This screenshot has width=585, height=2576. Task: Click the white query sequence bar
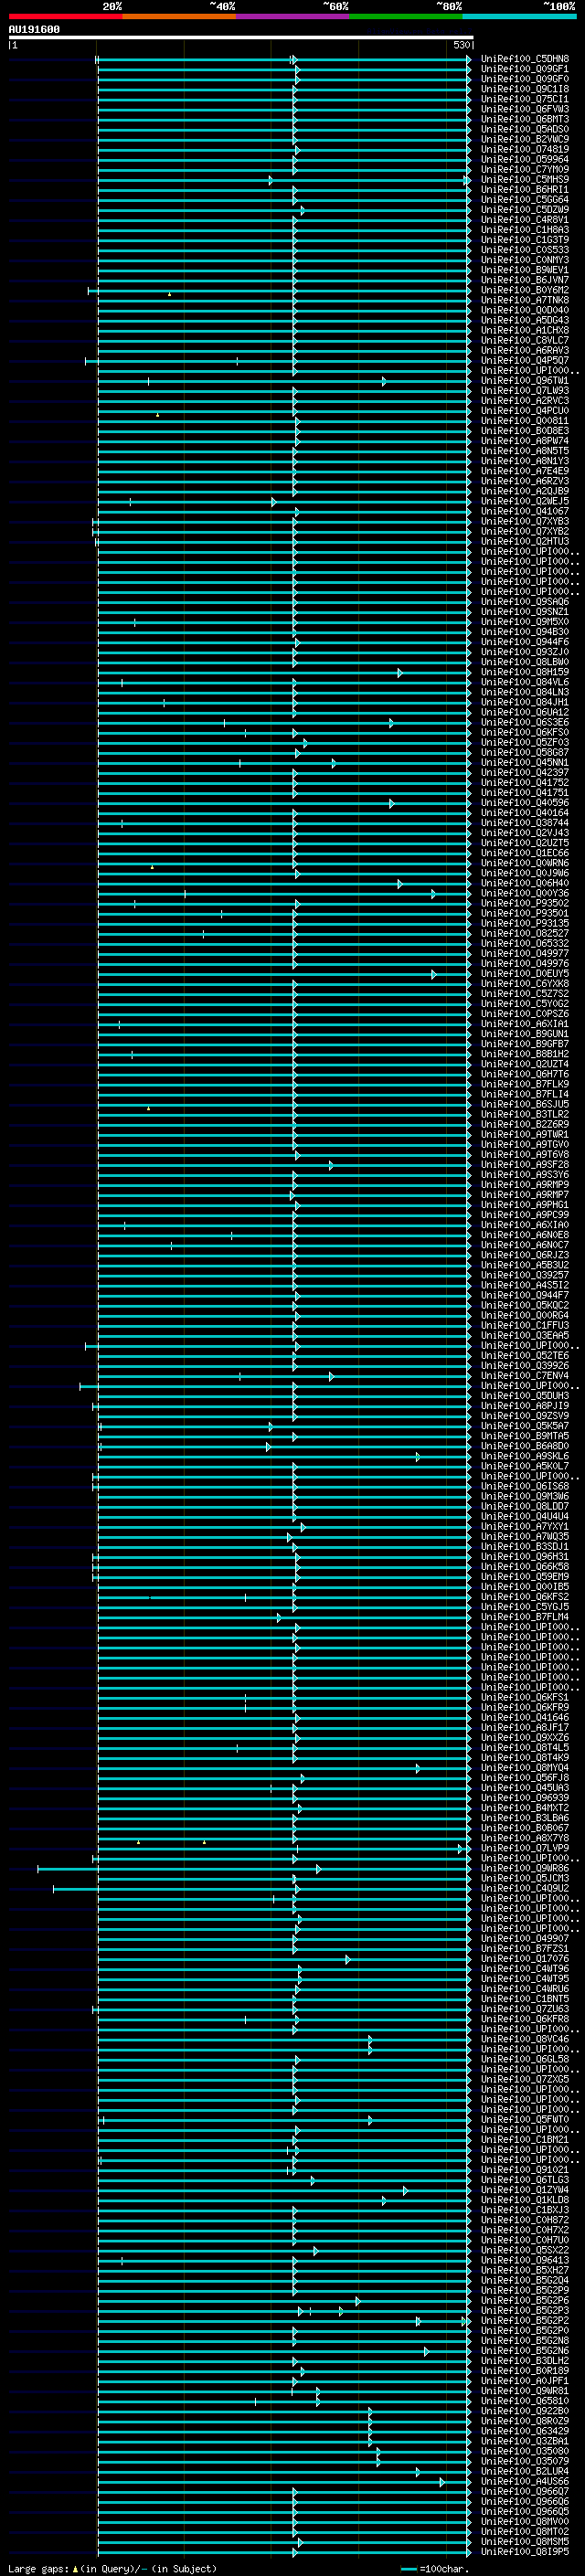tap(241, 38)
